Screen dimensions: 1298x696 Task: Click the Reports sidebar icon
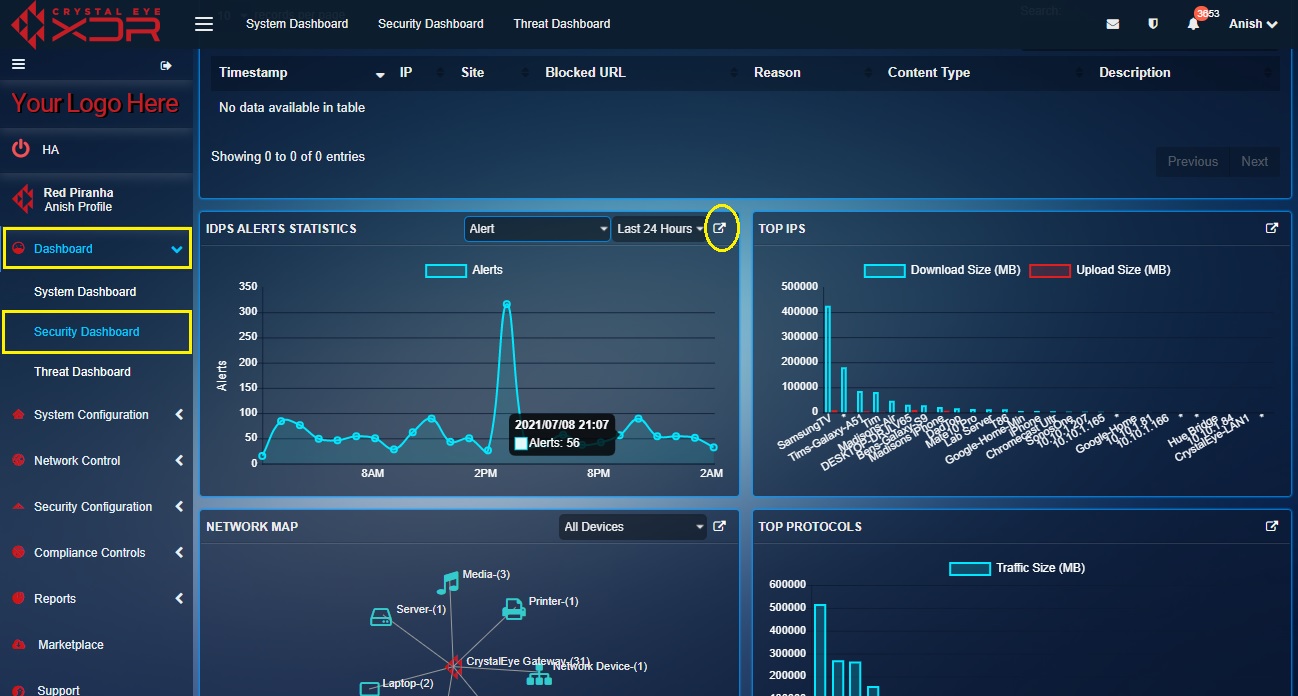[17, 599]
